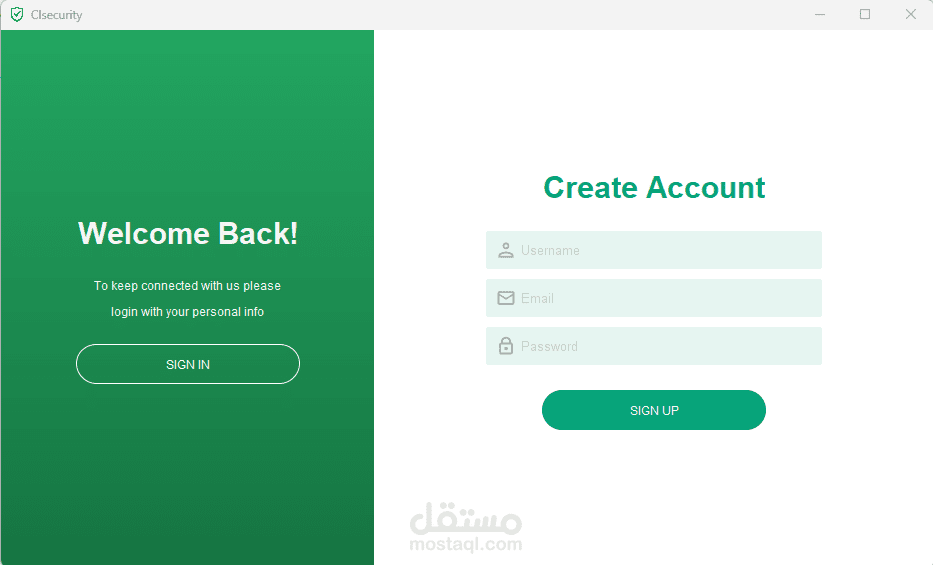Click the user silhouette icon beside Username

pyautogui.click(x=506, y=250)
